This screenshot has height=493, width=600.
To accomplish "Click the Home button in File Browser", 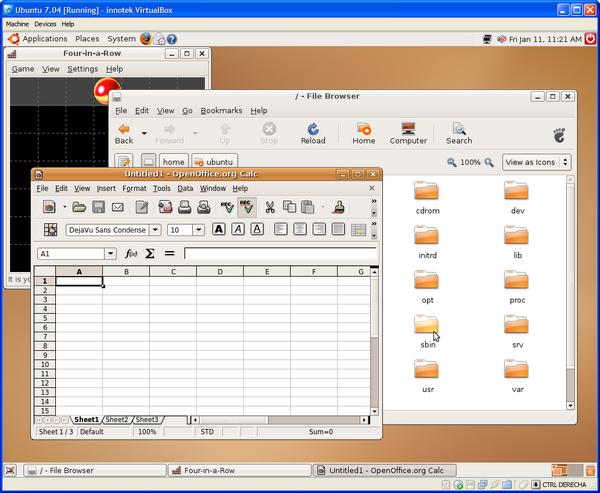I will coord(364,134).
